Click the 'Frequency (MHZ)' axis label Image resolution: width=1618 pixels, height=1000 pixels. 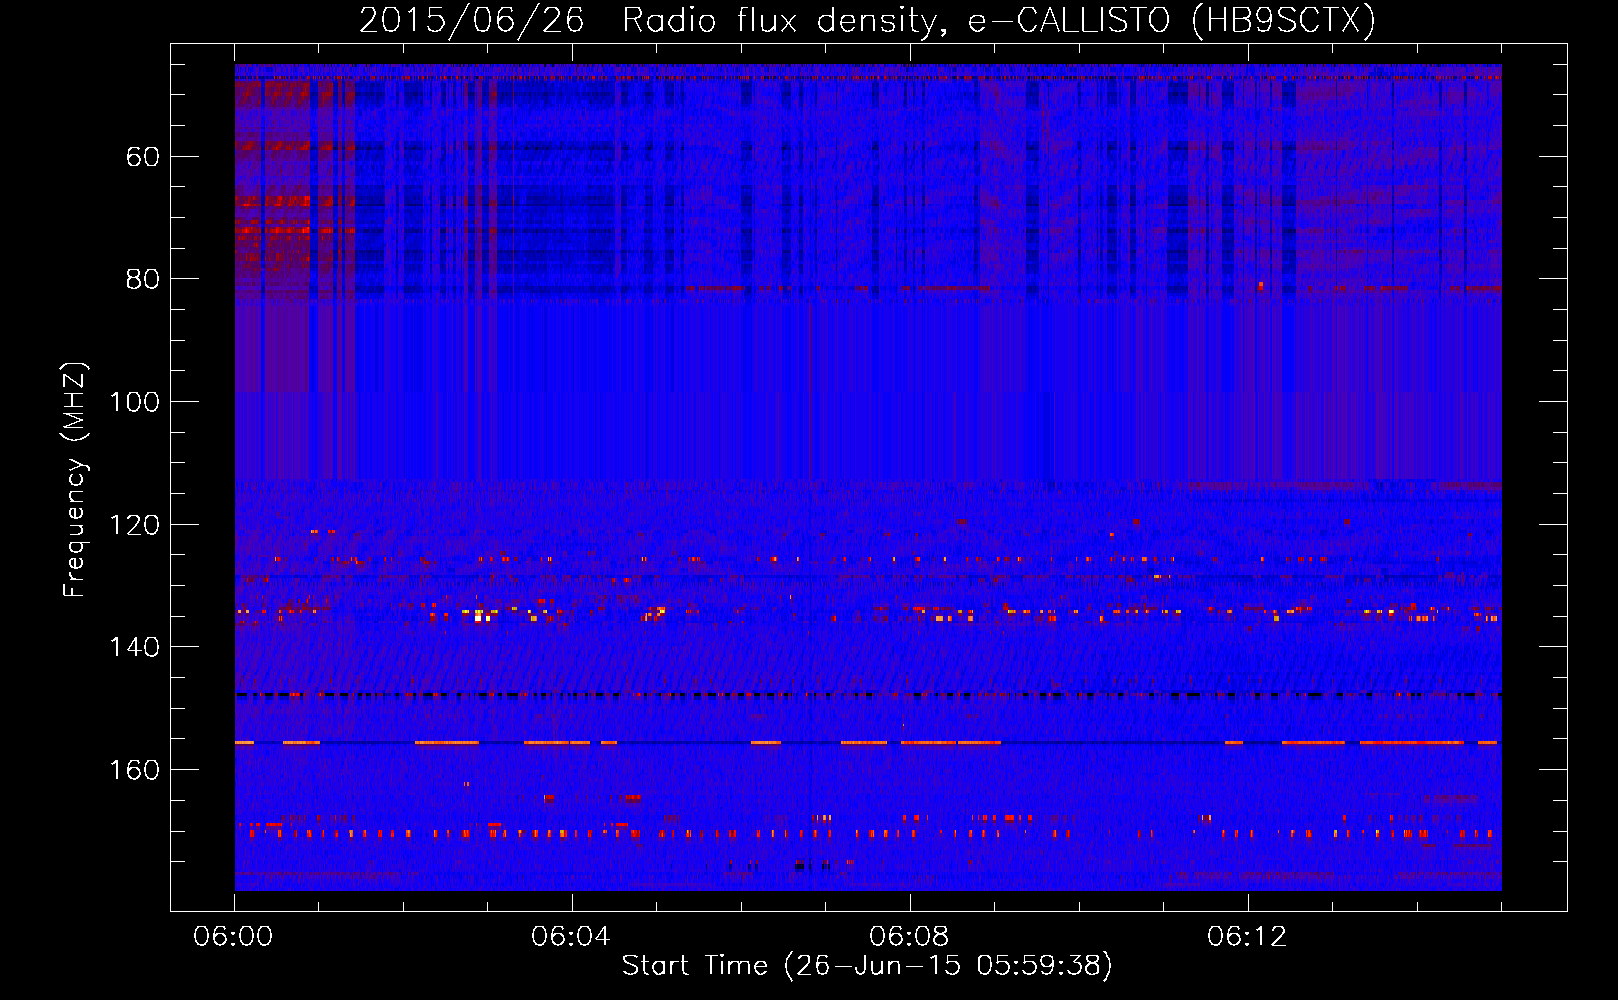coord(75,480)
